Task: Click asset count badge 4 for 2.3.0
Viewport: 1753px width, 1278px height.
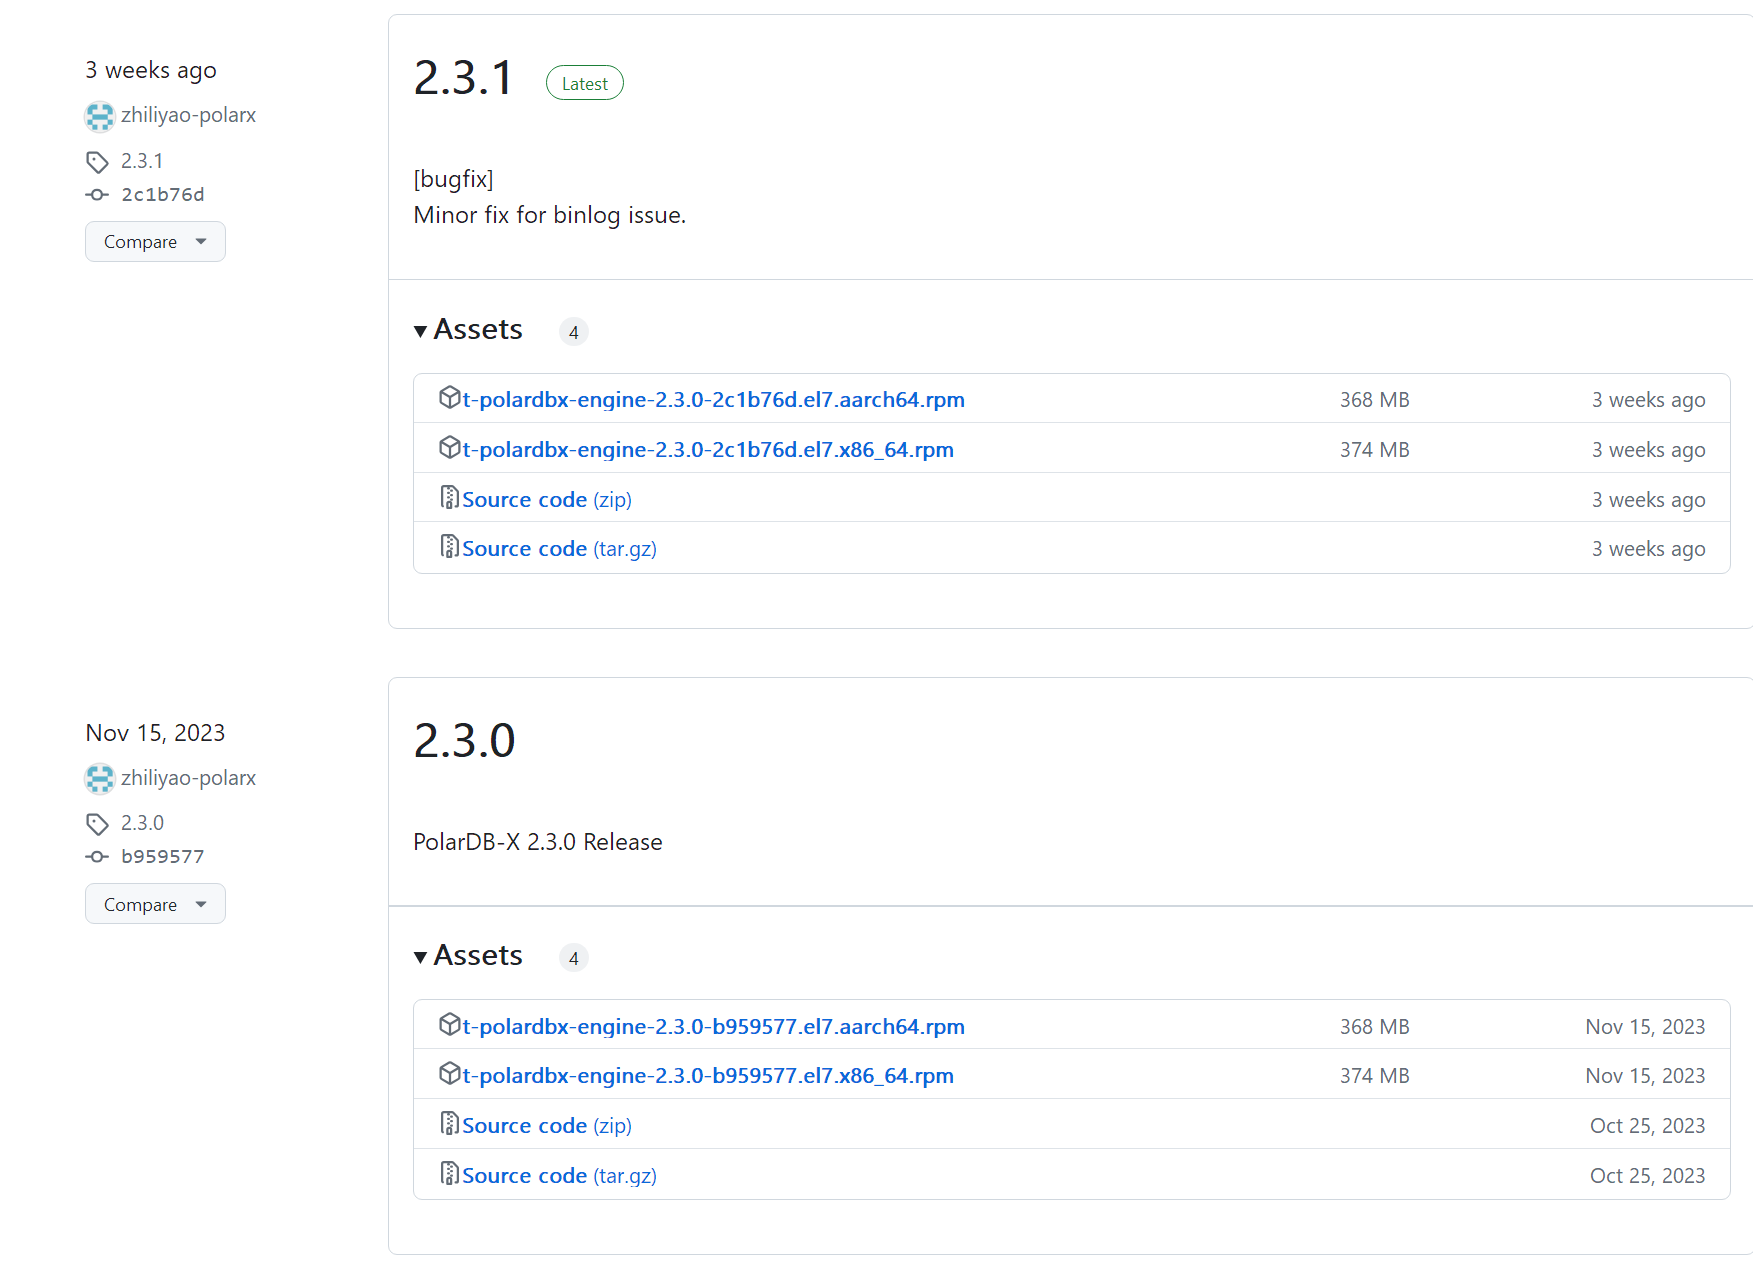Action: click(574, 958)
